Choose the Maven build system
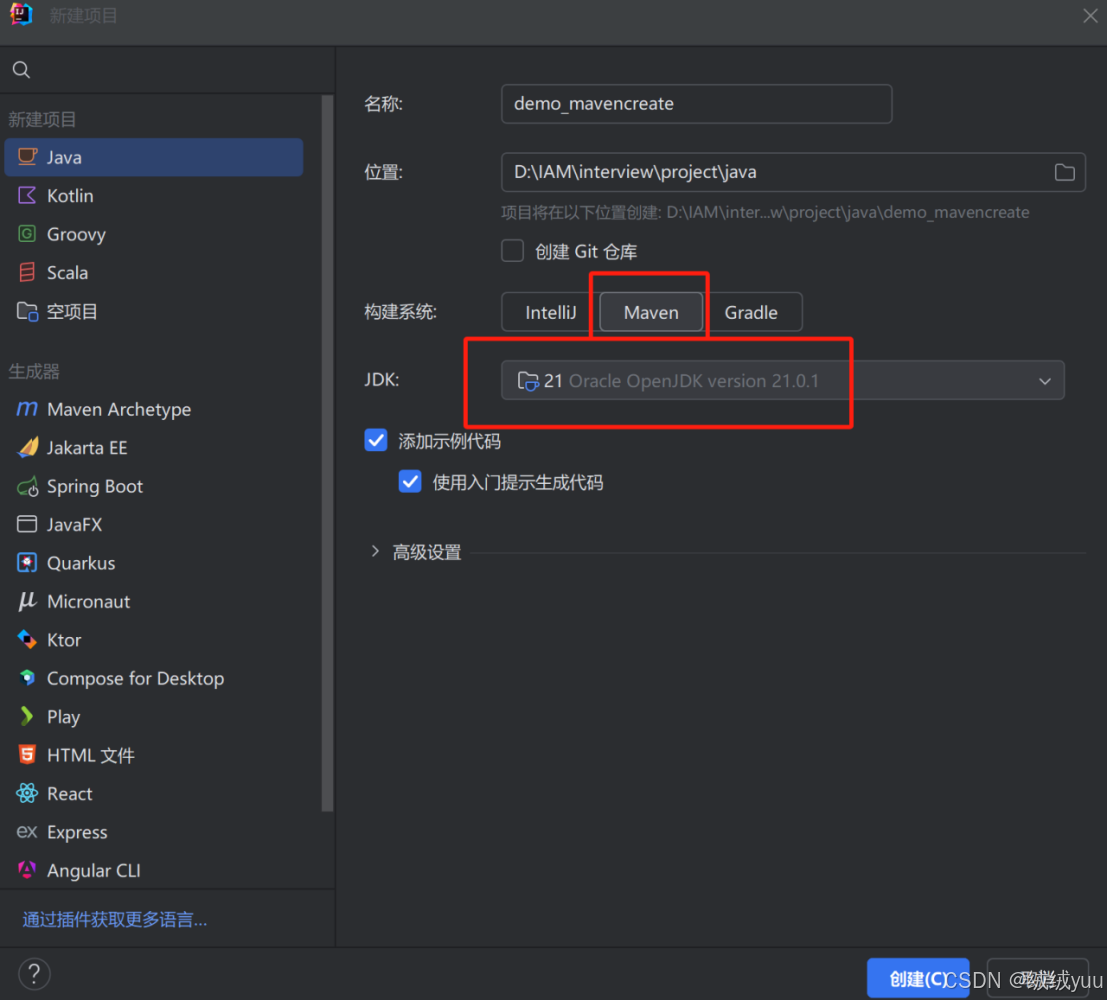This screenshot has height=1001, width=1108. pos(651,312)
